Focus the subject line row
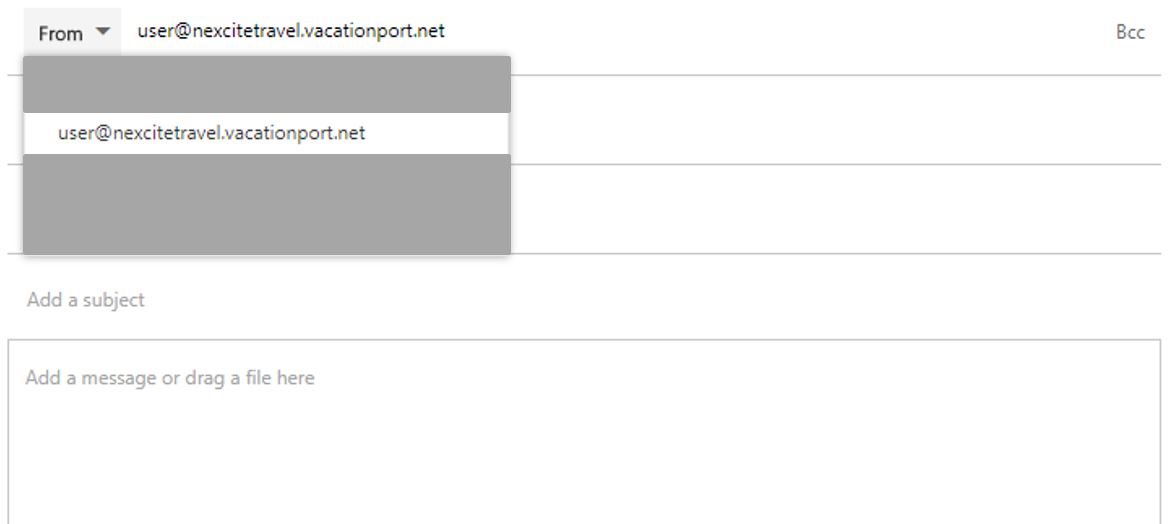The image size is (1170, 524). coord(584,300)
